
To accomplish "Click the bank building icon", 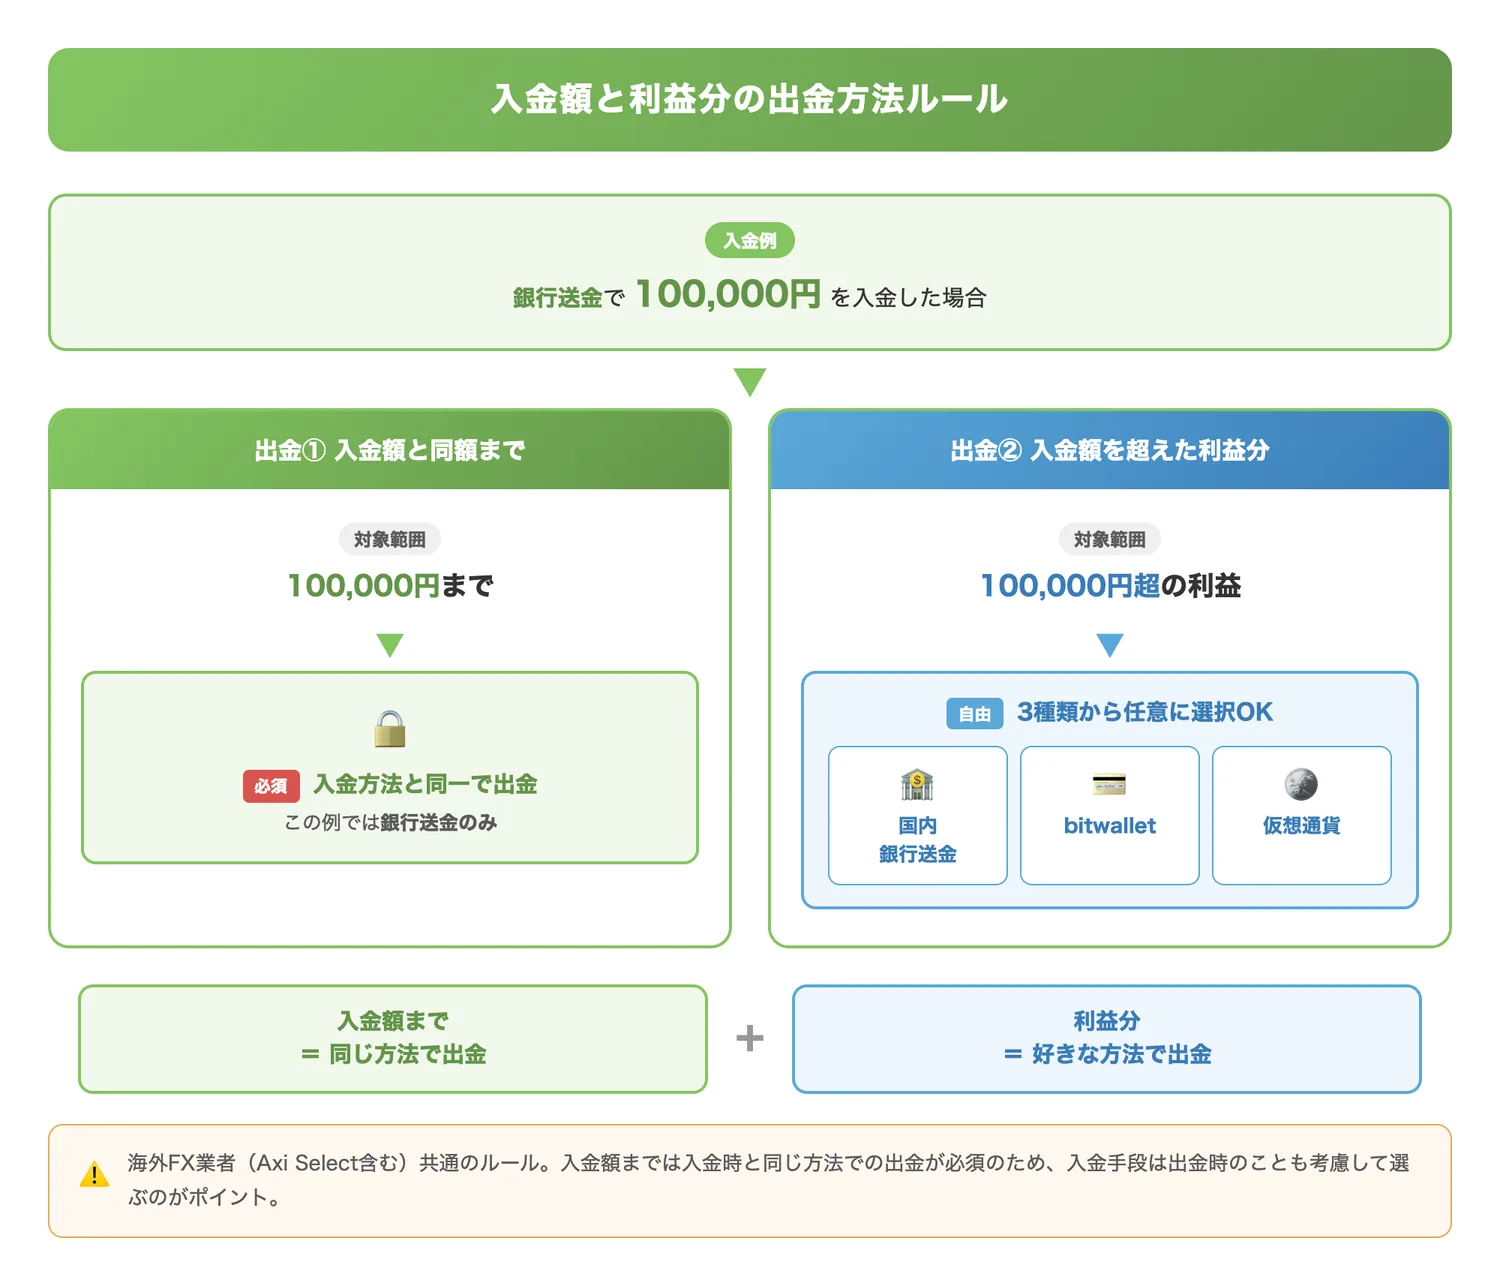I will click(x=917, y=785).
